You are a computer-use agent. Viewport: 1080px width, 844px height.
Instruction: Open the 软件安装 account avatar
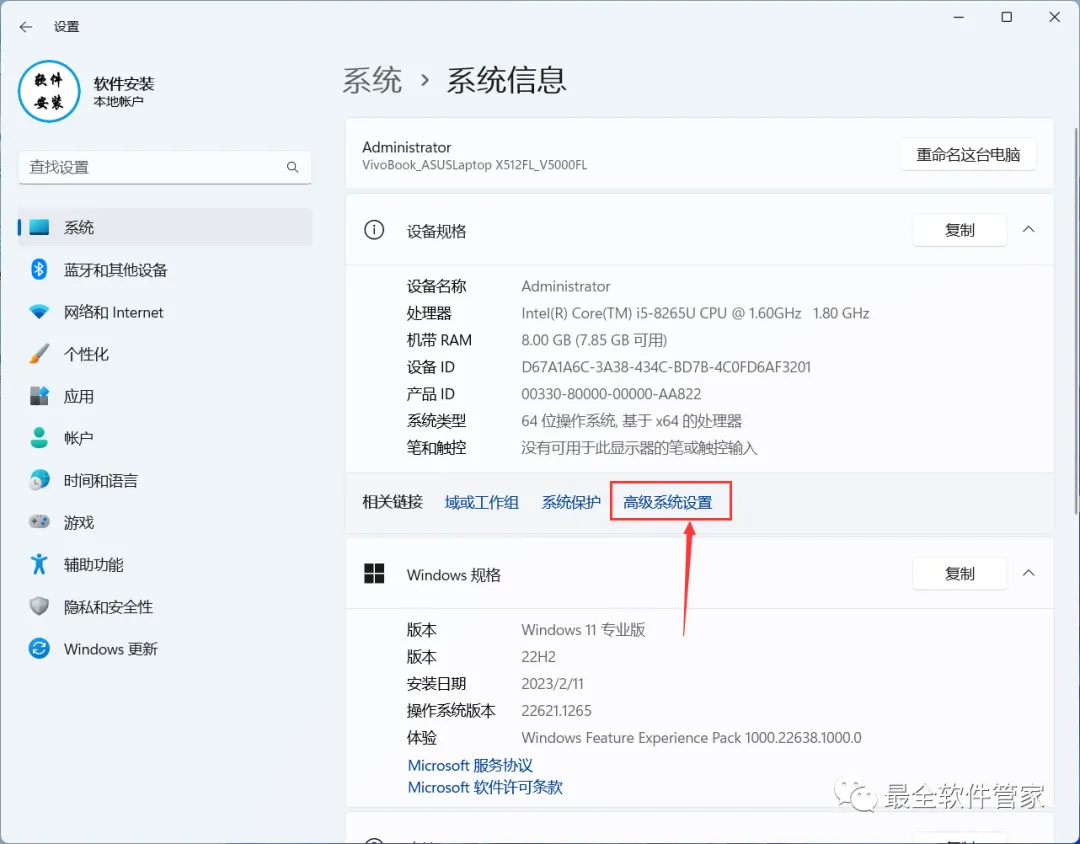49,91
